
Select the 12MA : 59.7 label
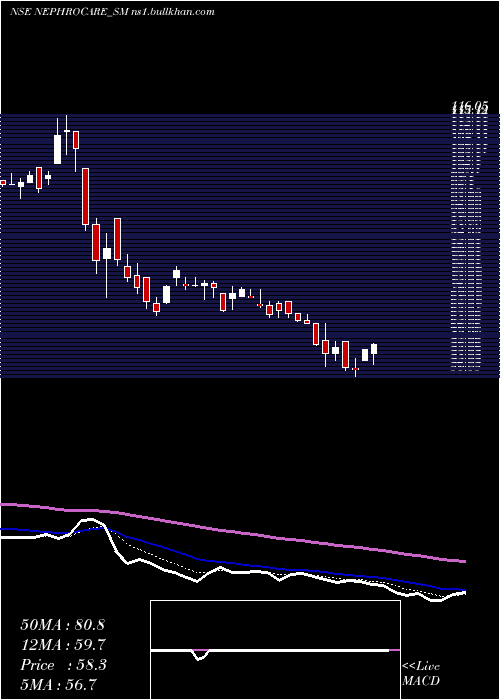point(62,645)
